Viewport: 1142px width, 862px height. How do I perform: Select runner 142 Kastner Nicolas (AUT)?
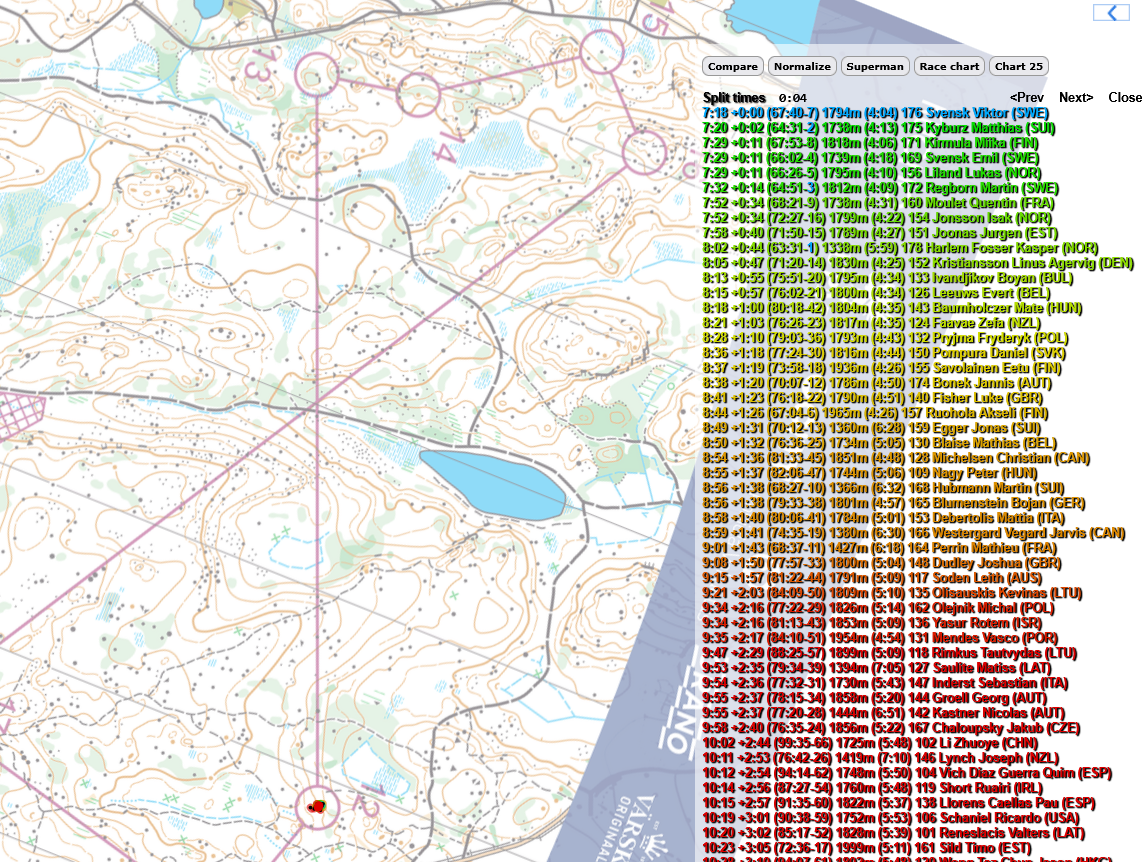click(x=883, y=713)
